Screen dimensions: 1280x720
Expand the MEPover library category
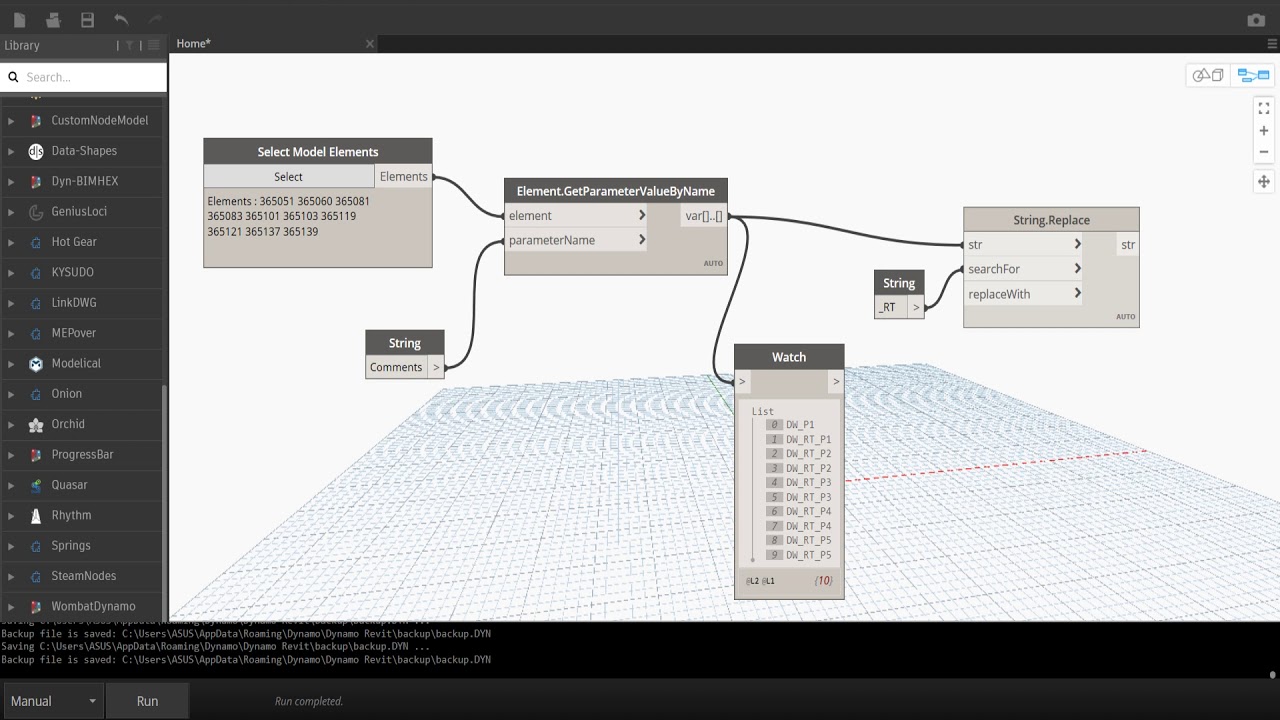tap(11, 333)
